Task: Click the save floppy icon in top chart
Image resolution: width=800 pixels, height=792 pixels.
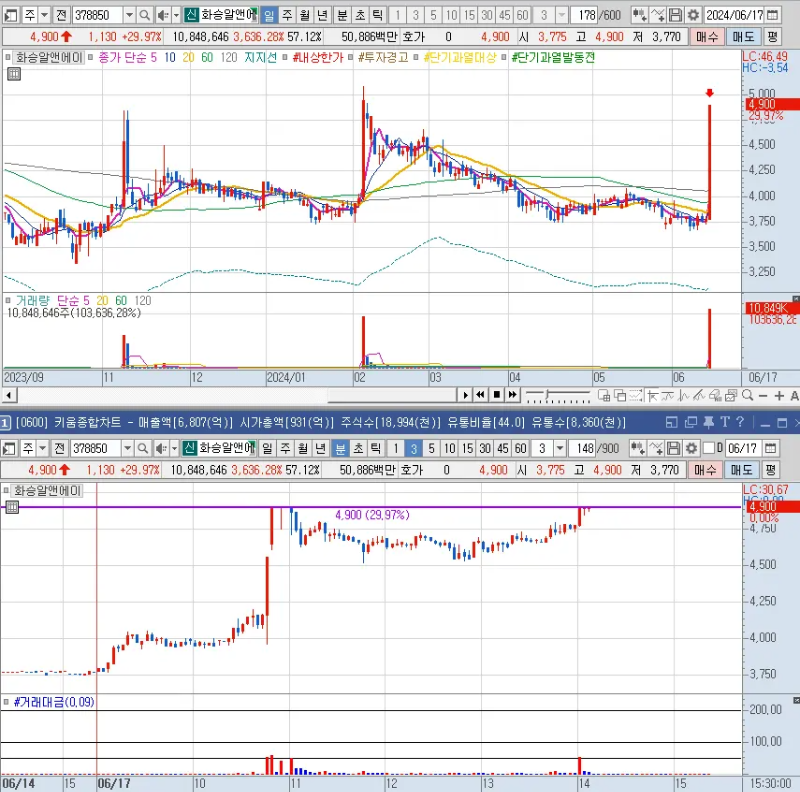Action: 675,15
